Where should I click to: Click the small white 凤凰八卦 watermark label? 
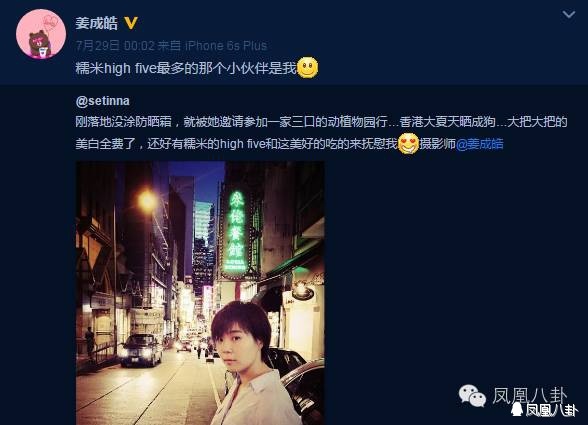click(551, 410)
